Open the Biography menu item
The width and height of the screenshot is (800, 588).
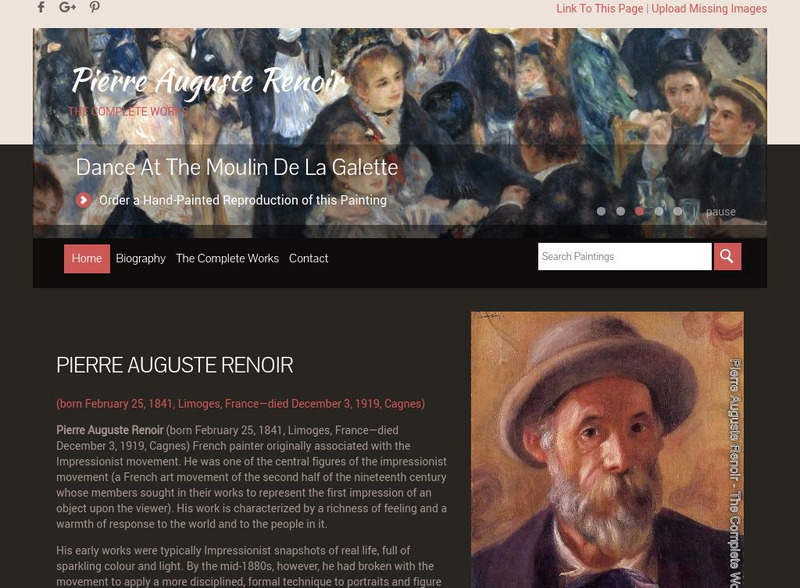pos(140,259)
